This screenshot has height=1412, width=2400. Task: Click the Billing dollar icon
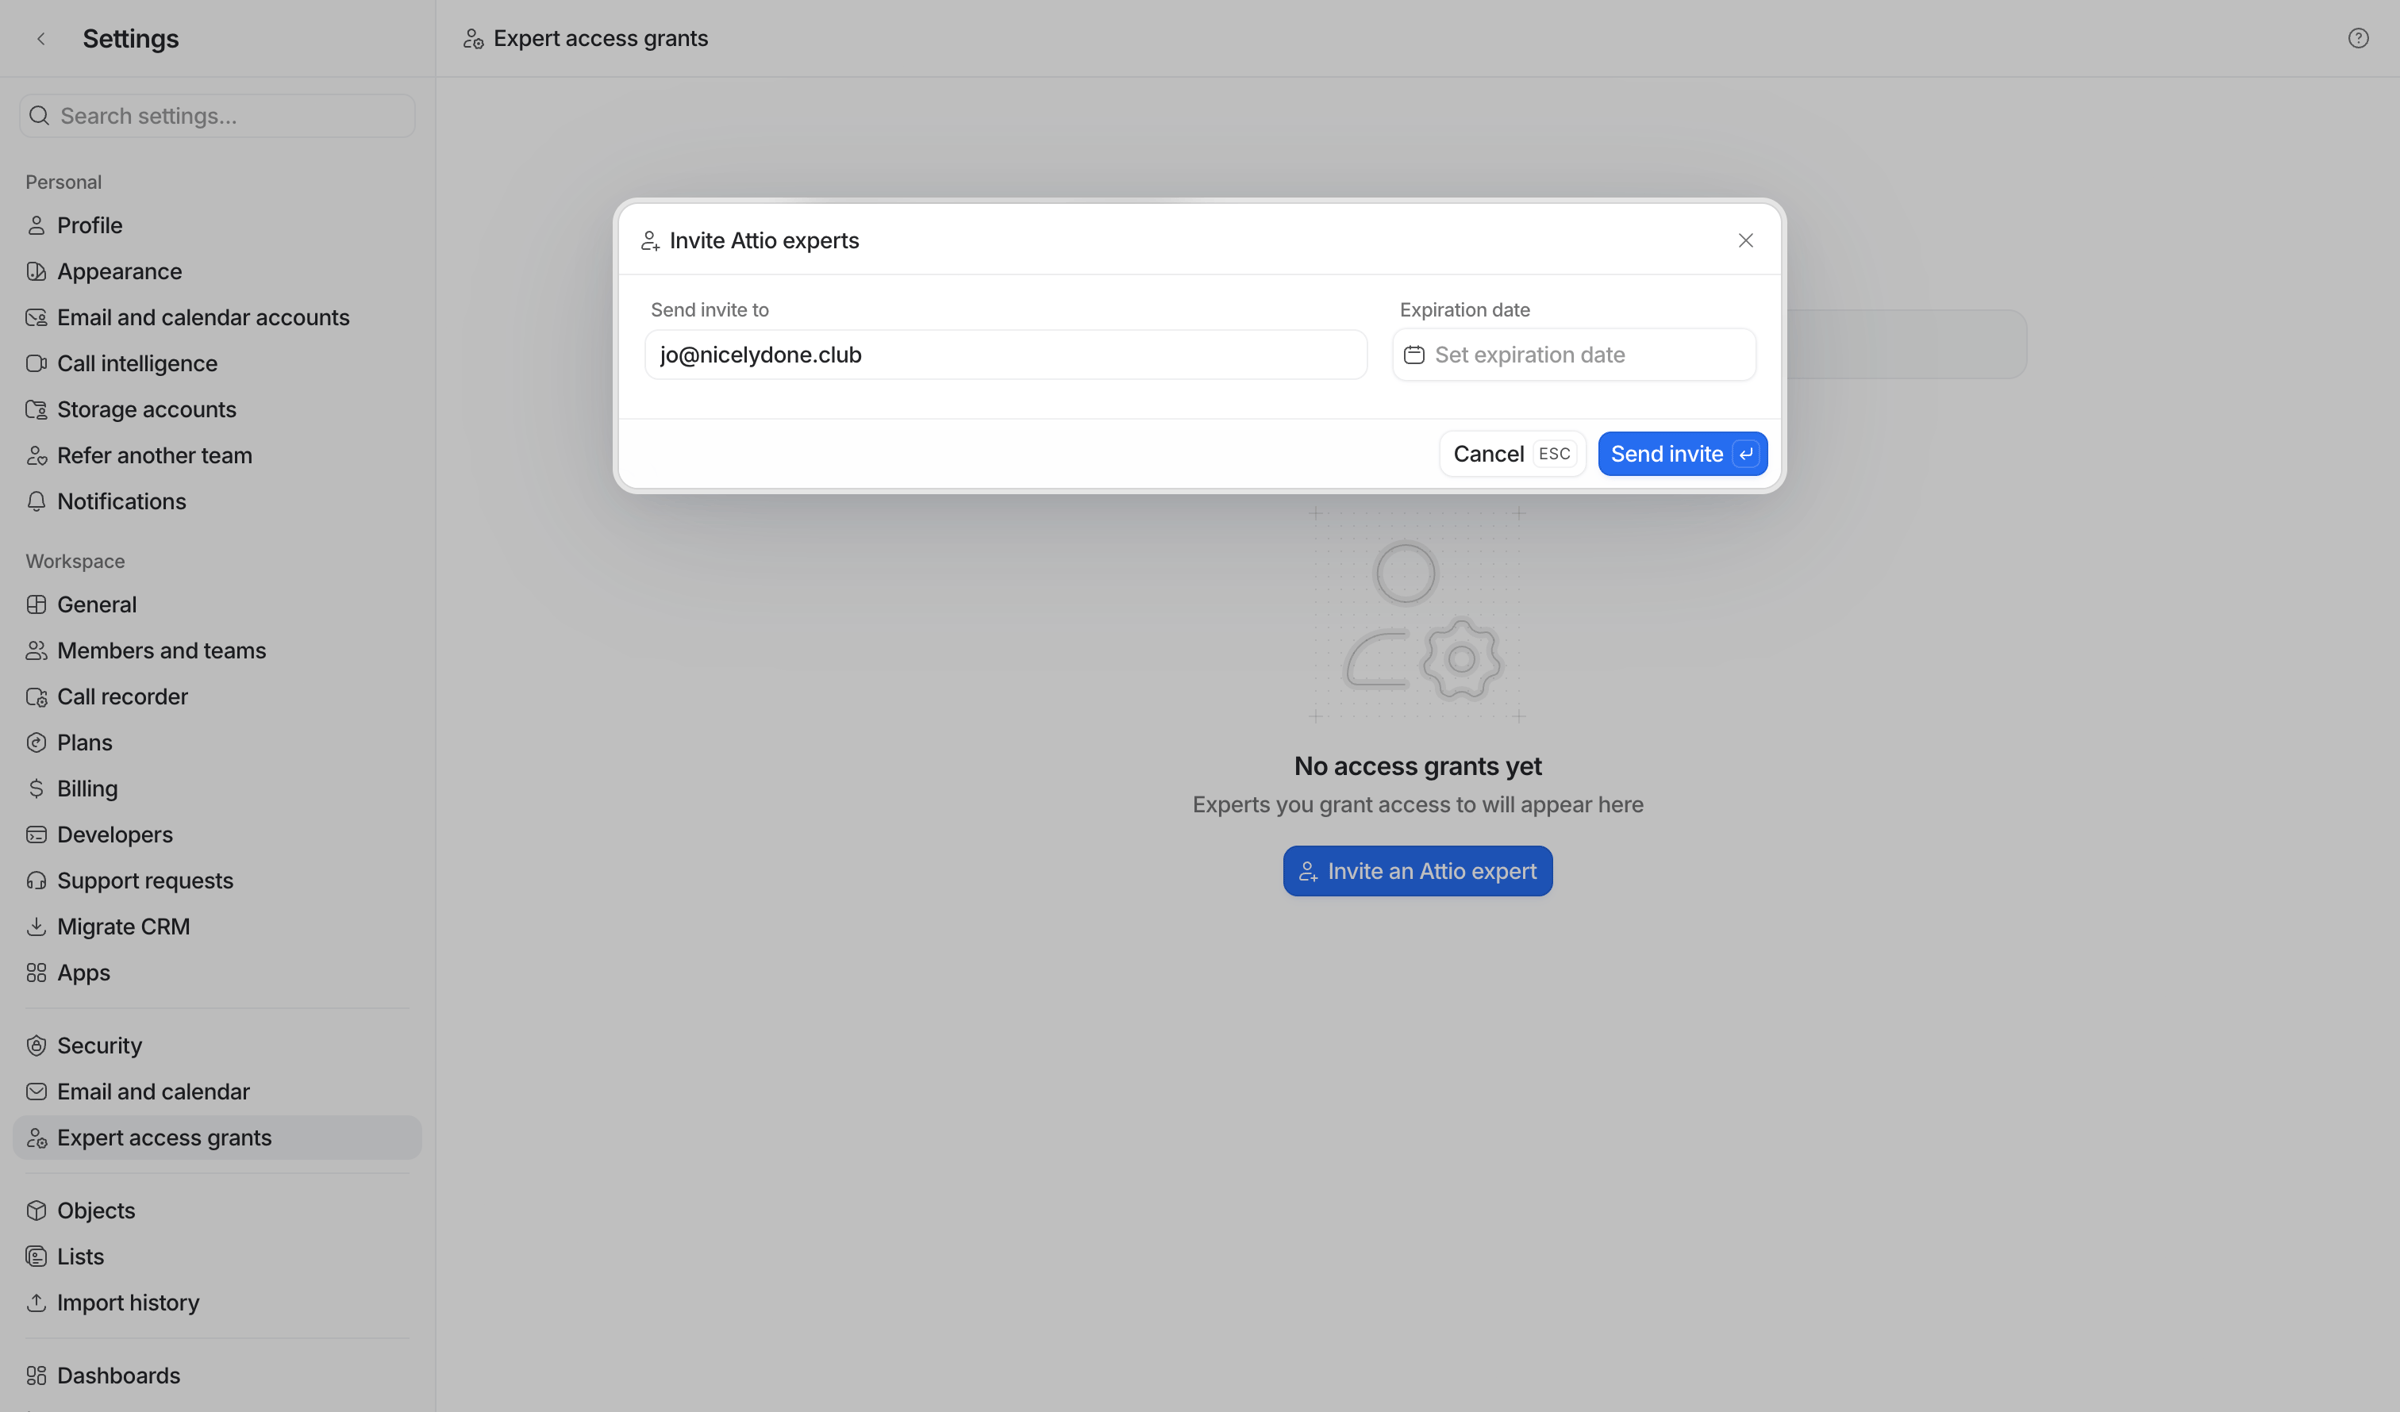click(x=37, y=789)
